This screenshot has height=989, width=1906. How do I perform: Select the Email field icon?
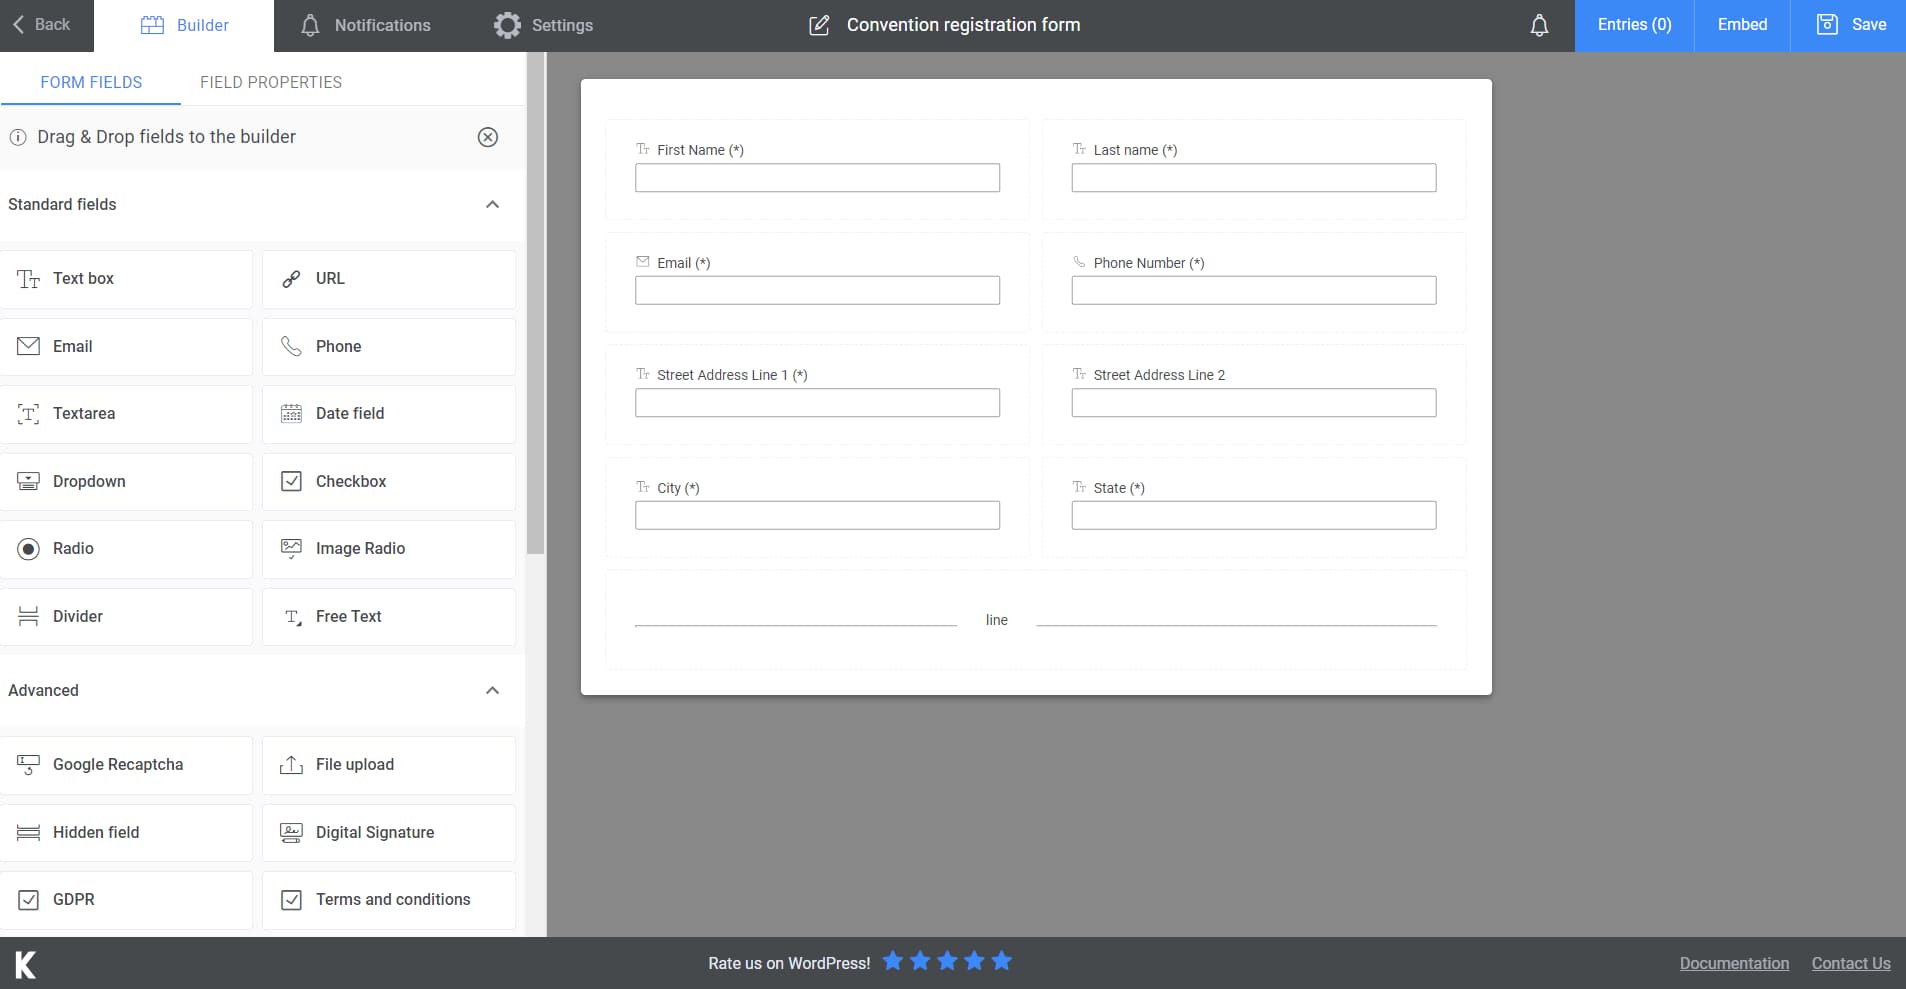28,346
